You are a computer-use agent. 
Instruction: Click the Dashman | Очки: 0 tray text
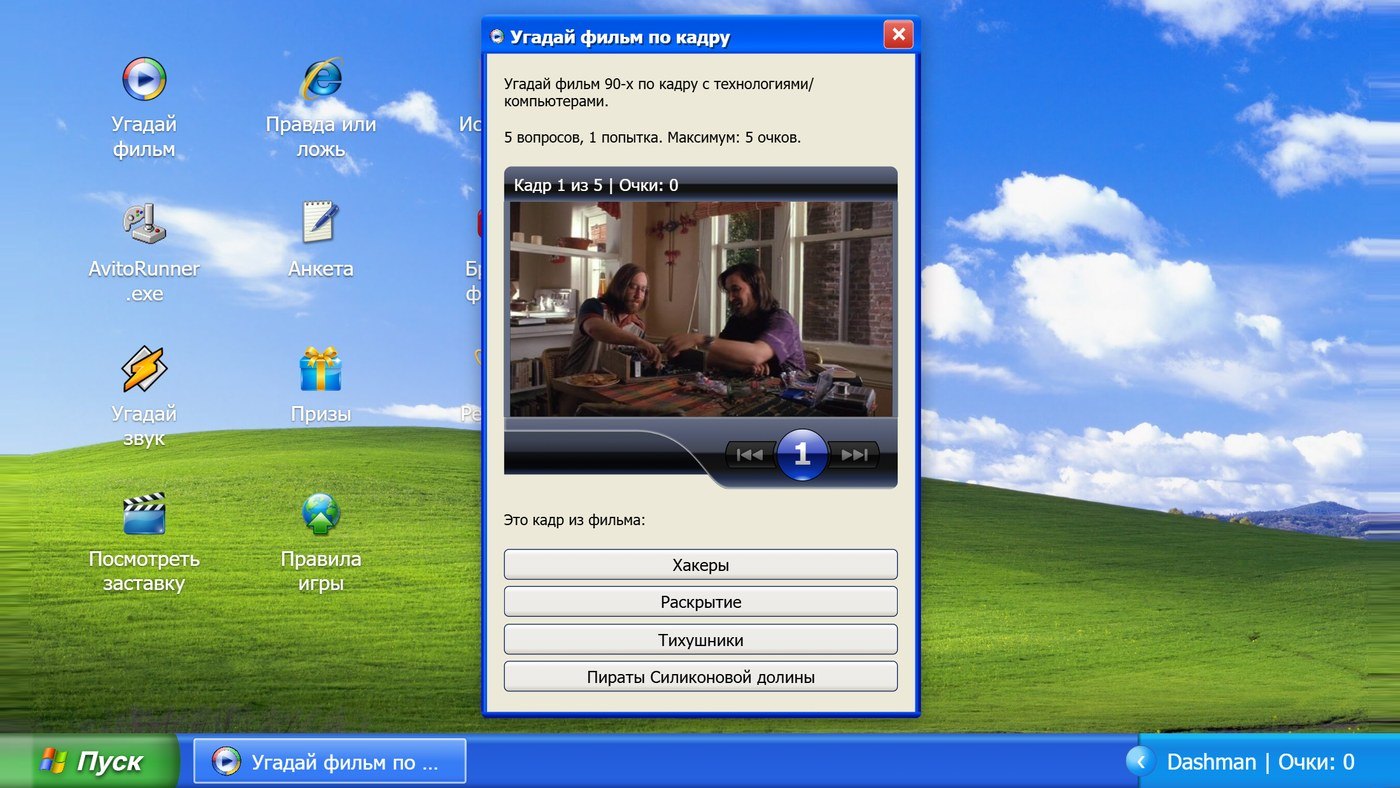point(1260,762)
